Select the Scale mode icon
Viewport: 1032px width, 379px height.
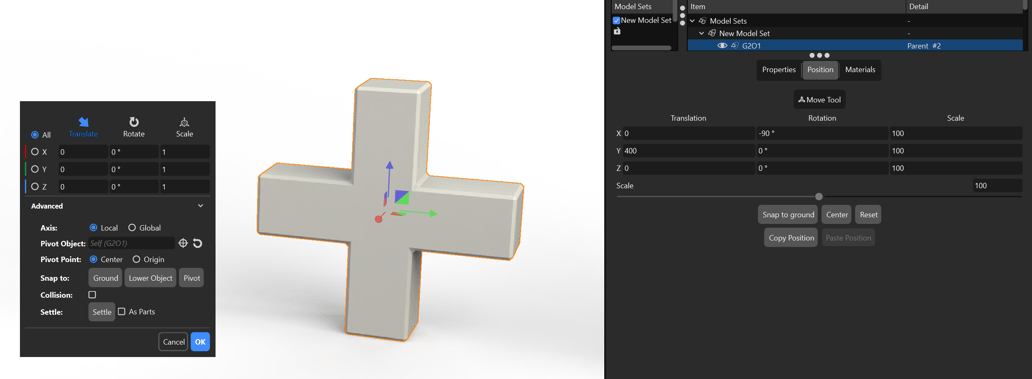coord(184,122)
